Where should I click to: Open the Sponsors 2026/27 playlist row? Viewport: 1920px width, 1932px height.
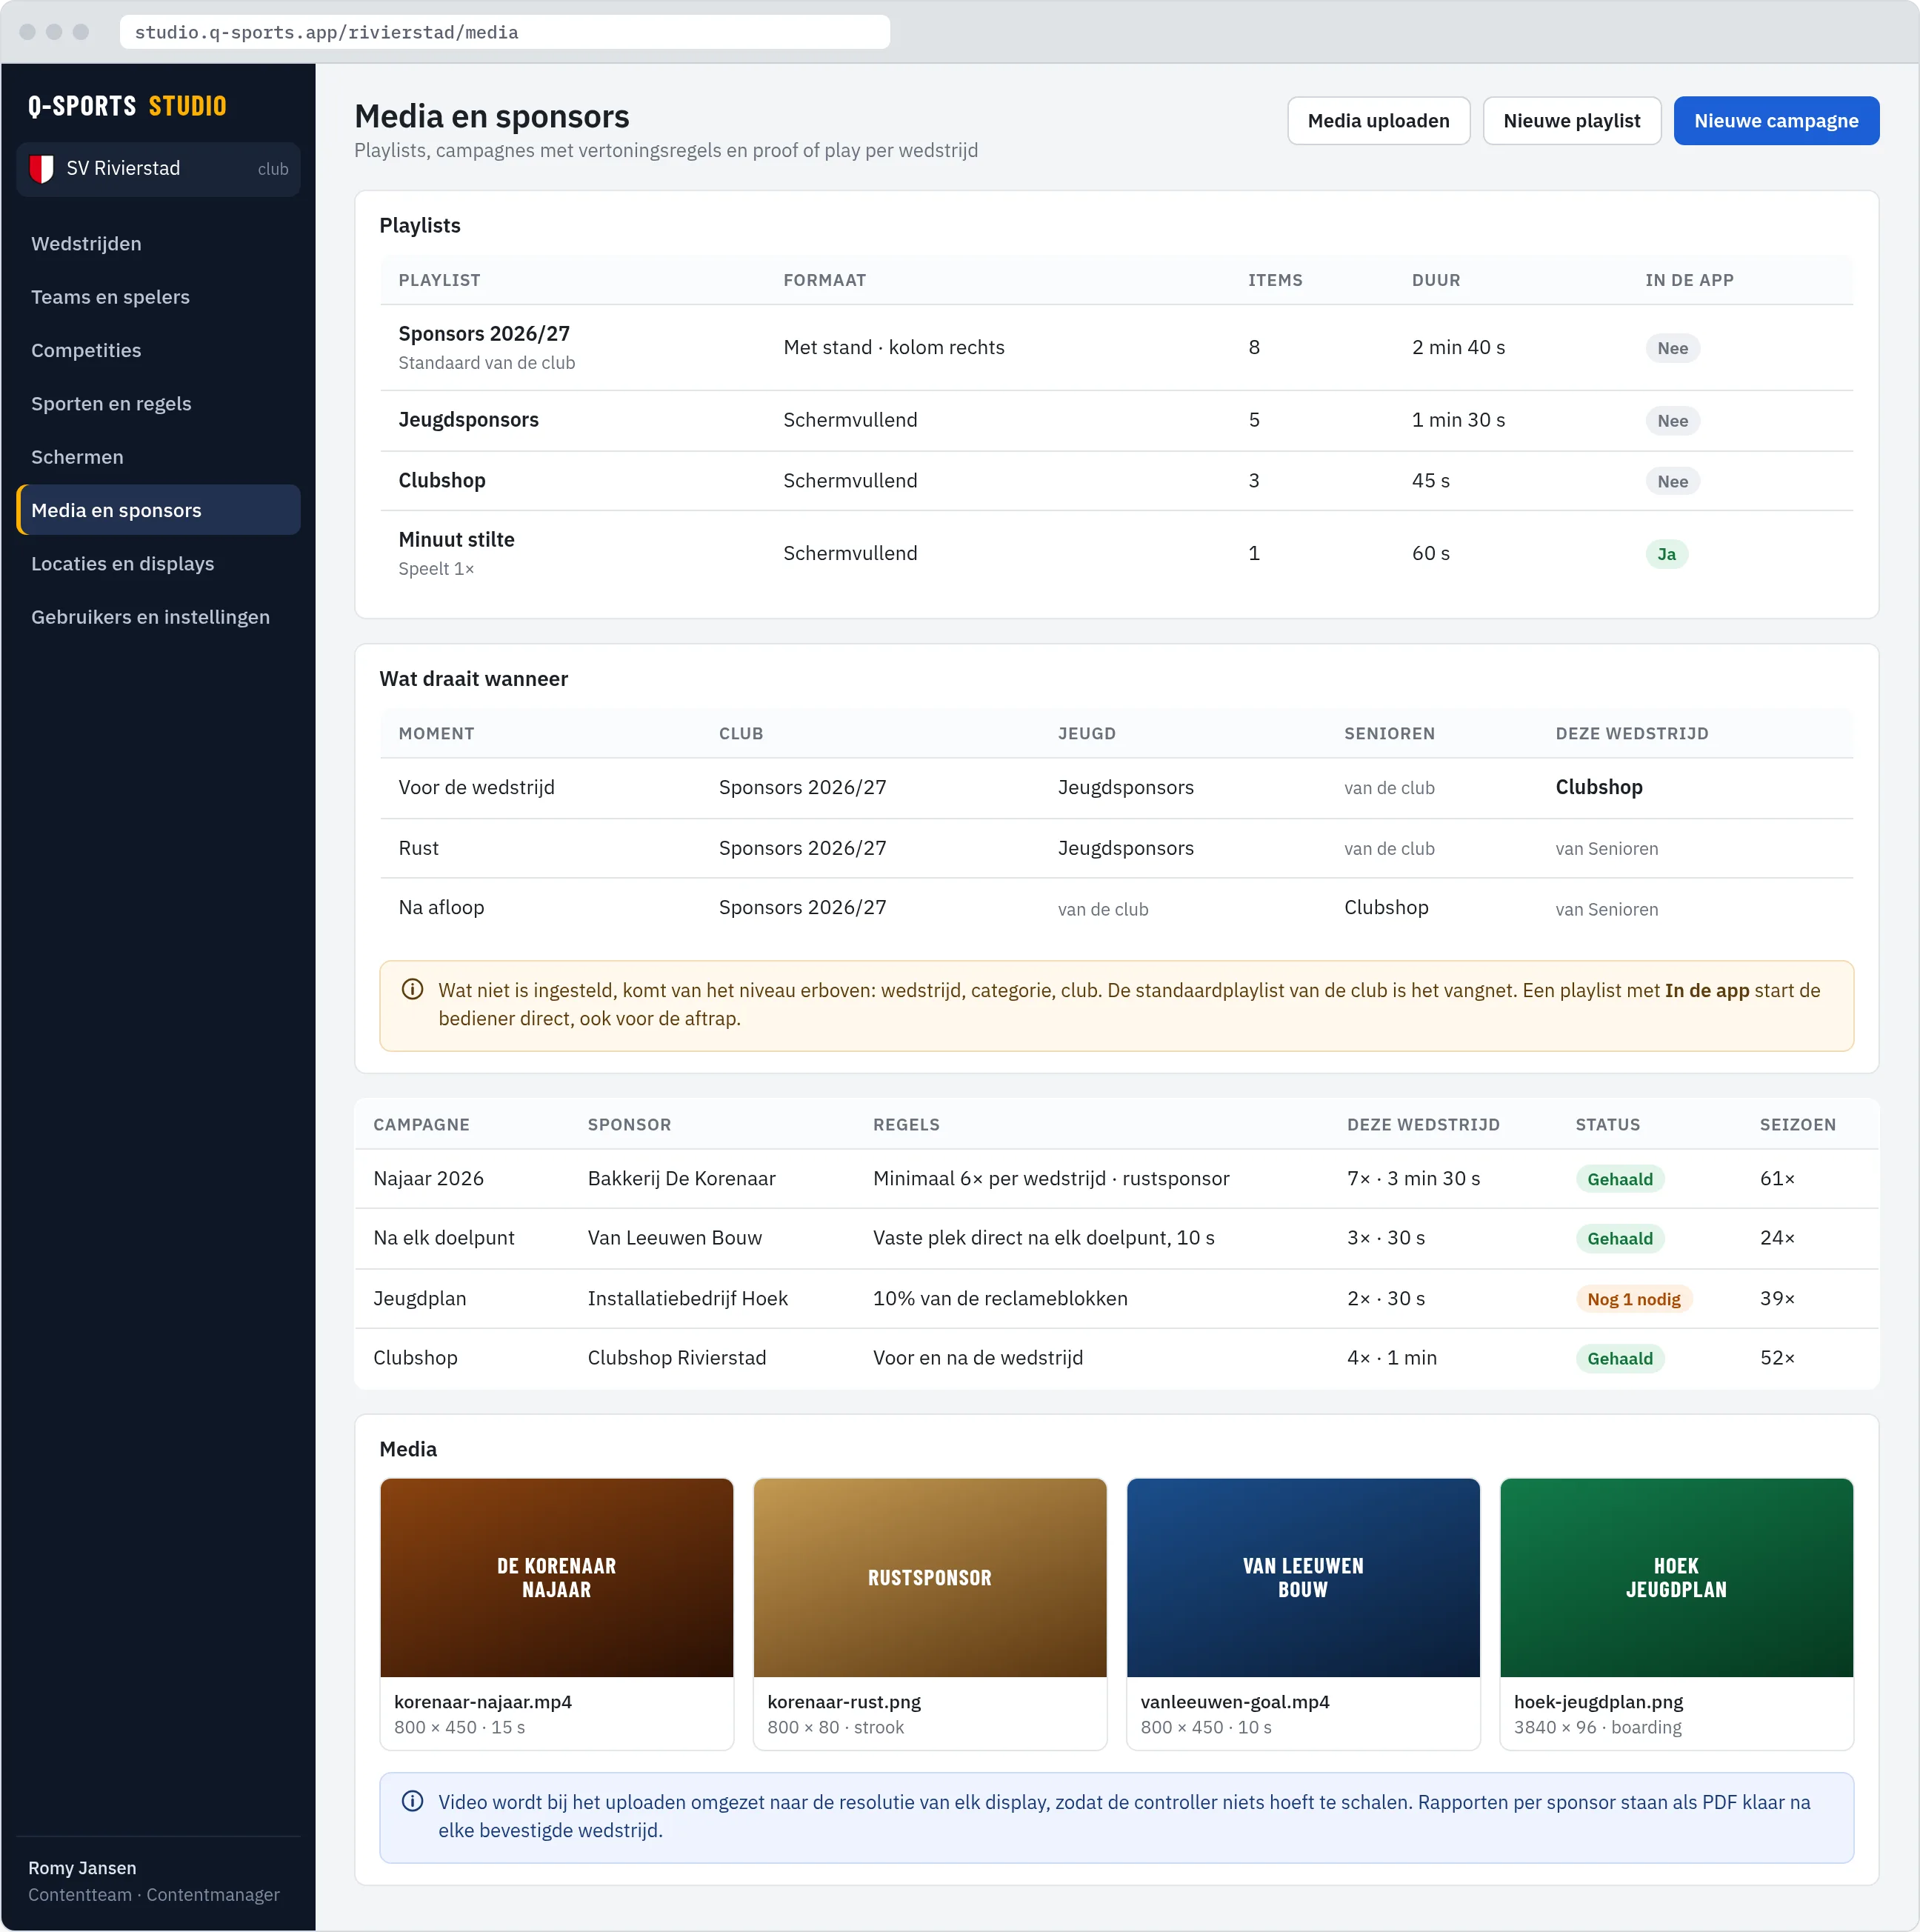tap(1116, 347)
